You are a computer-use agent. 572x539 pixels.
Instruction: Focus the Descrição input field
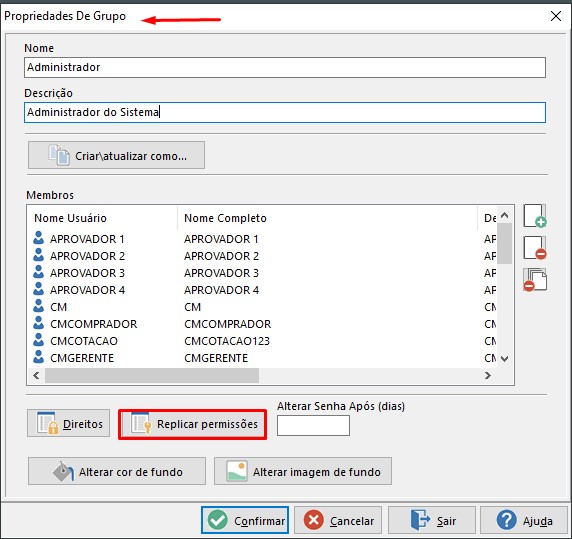click(285, 112)
